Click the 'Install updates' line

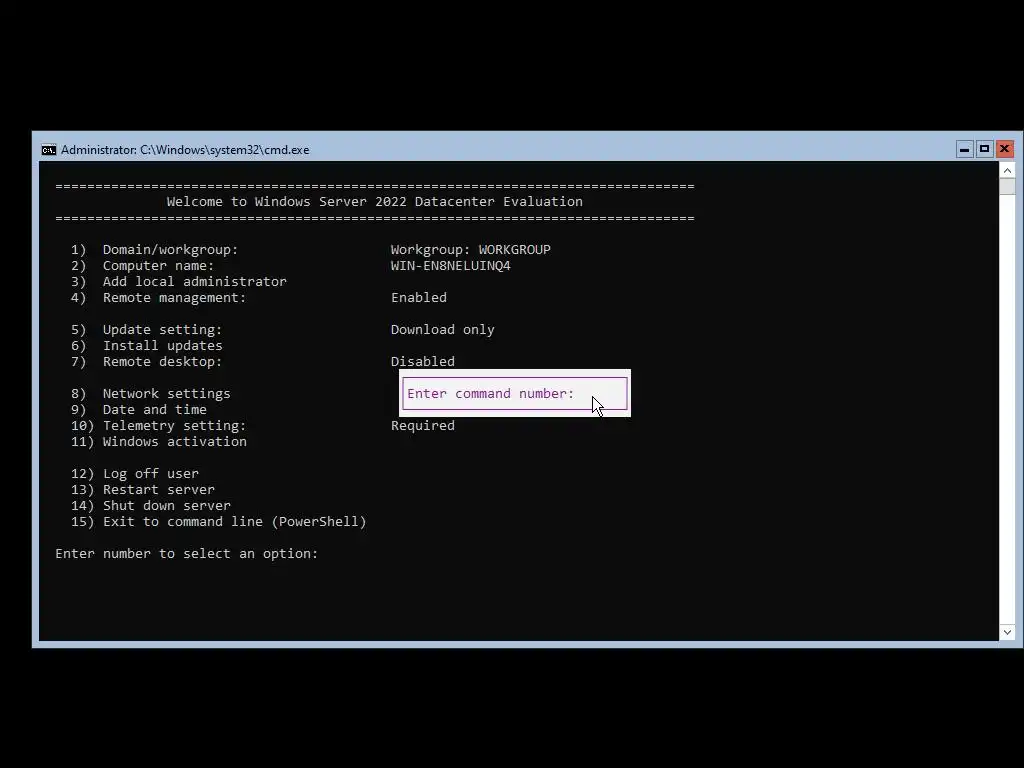coord(162,345)
